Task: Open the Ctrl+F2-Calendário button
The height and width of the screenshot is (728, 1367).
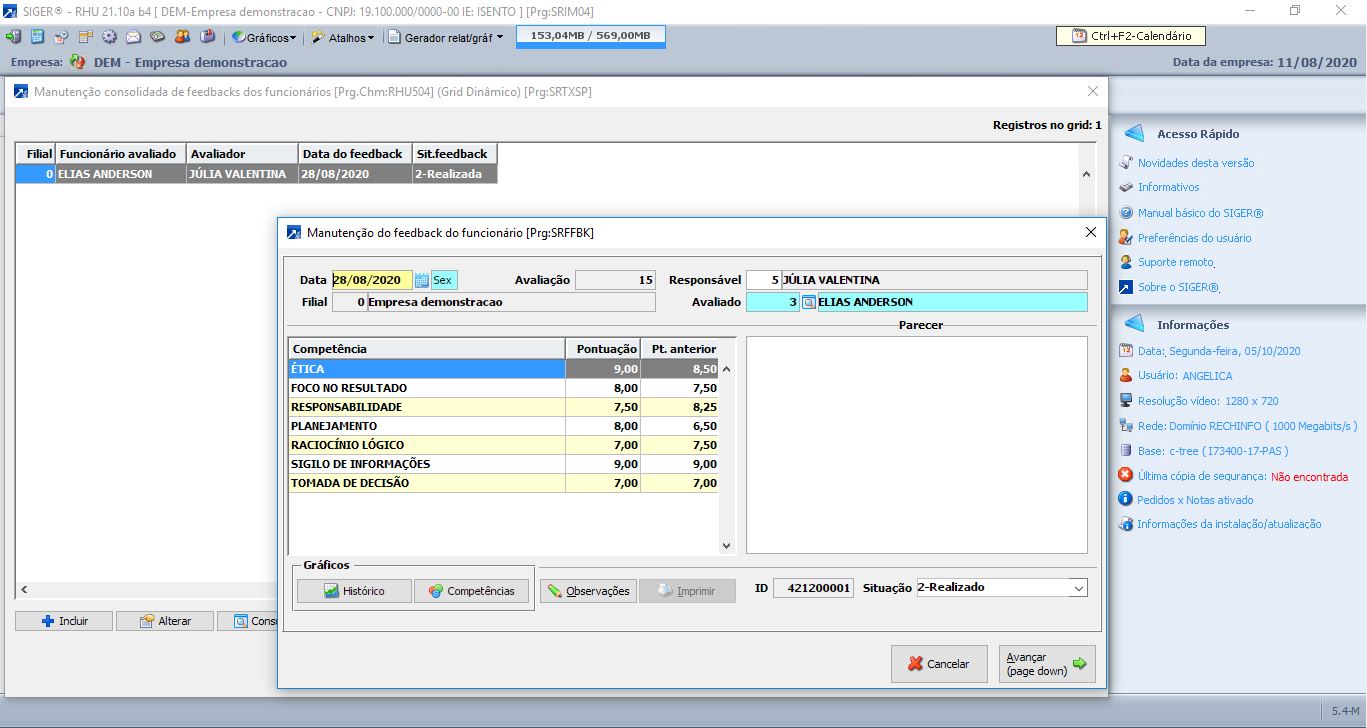Action: point(1131,36)
